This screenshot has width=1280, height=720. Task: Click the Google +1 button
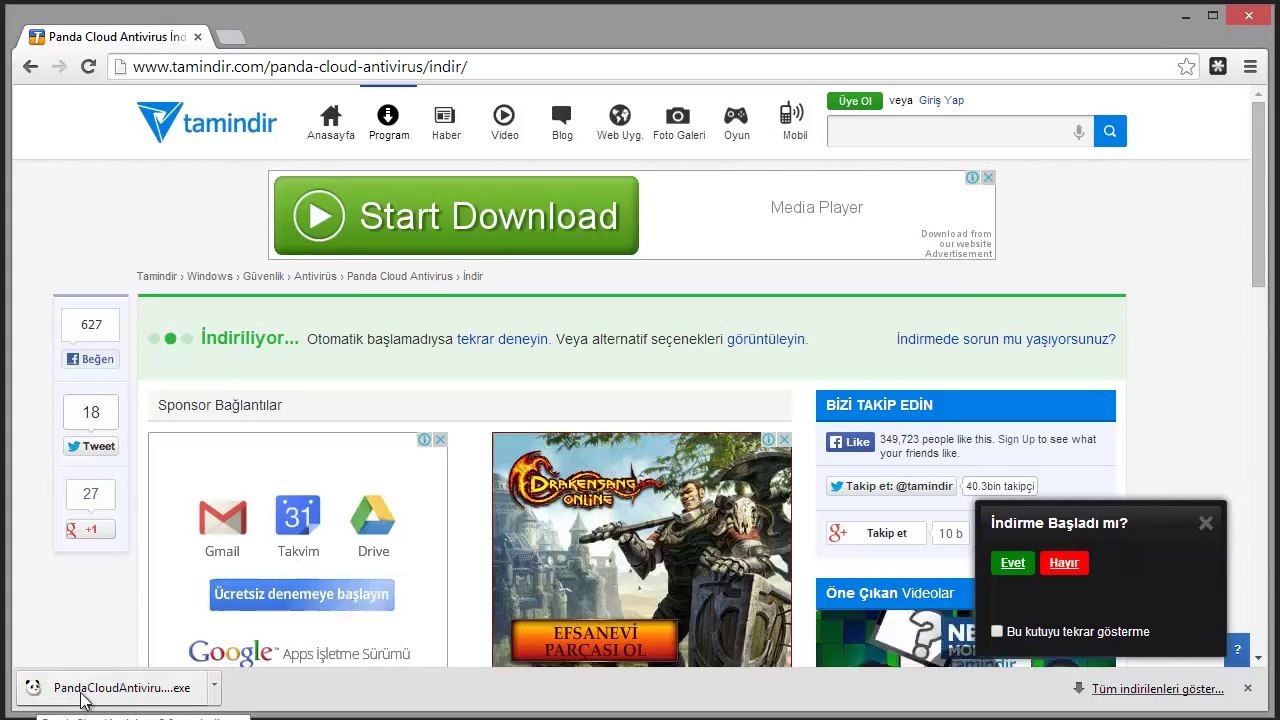(91, 529)
